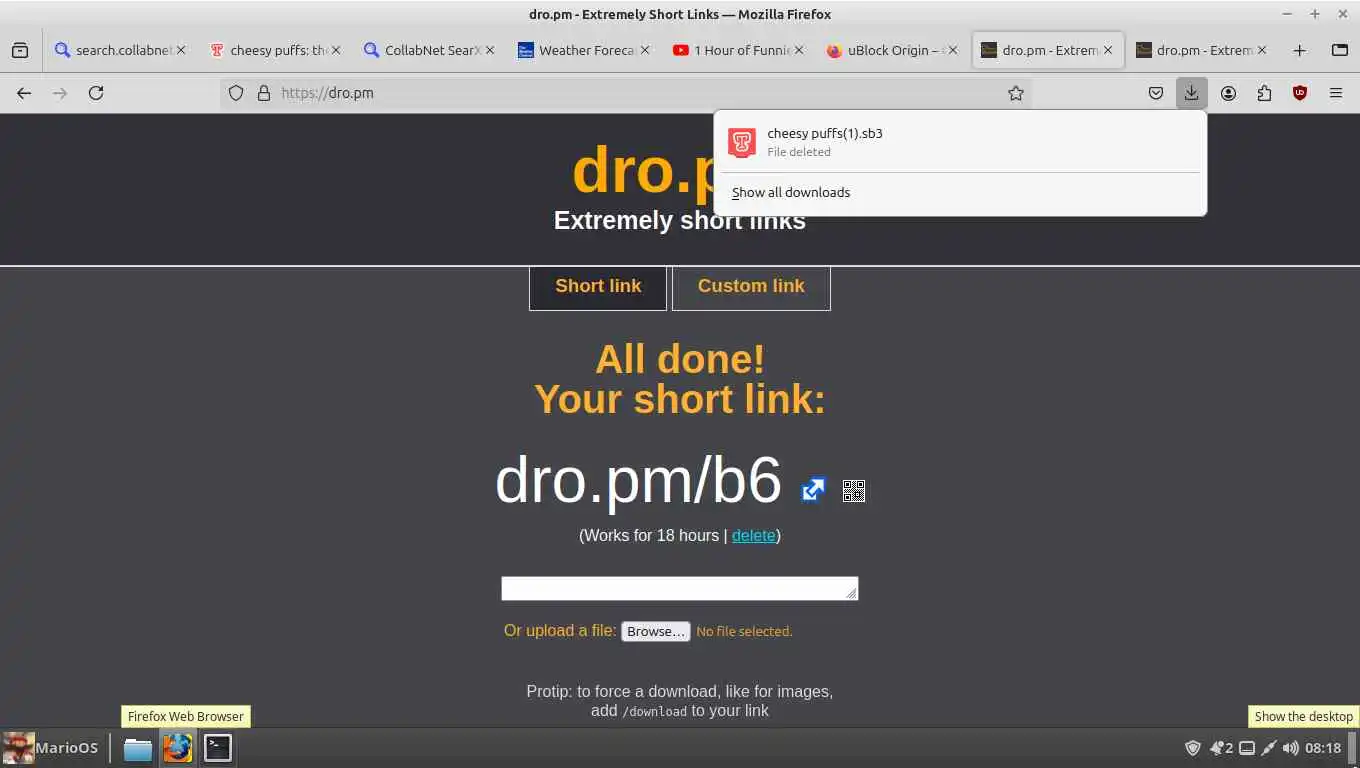
Task: Click the dro.pm/b6 short link text
Action: (638, 481)
